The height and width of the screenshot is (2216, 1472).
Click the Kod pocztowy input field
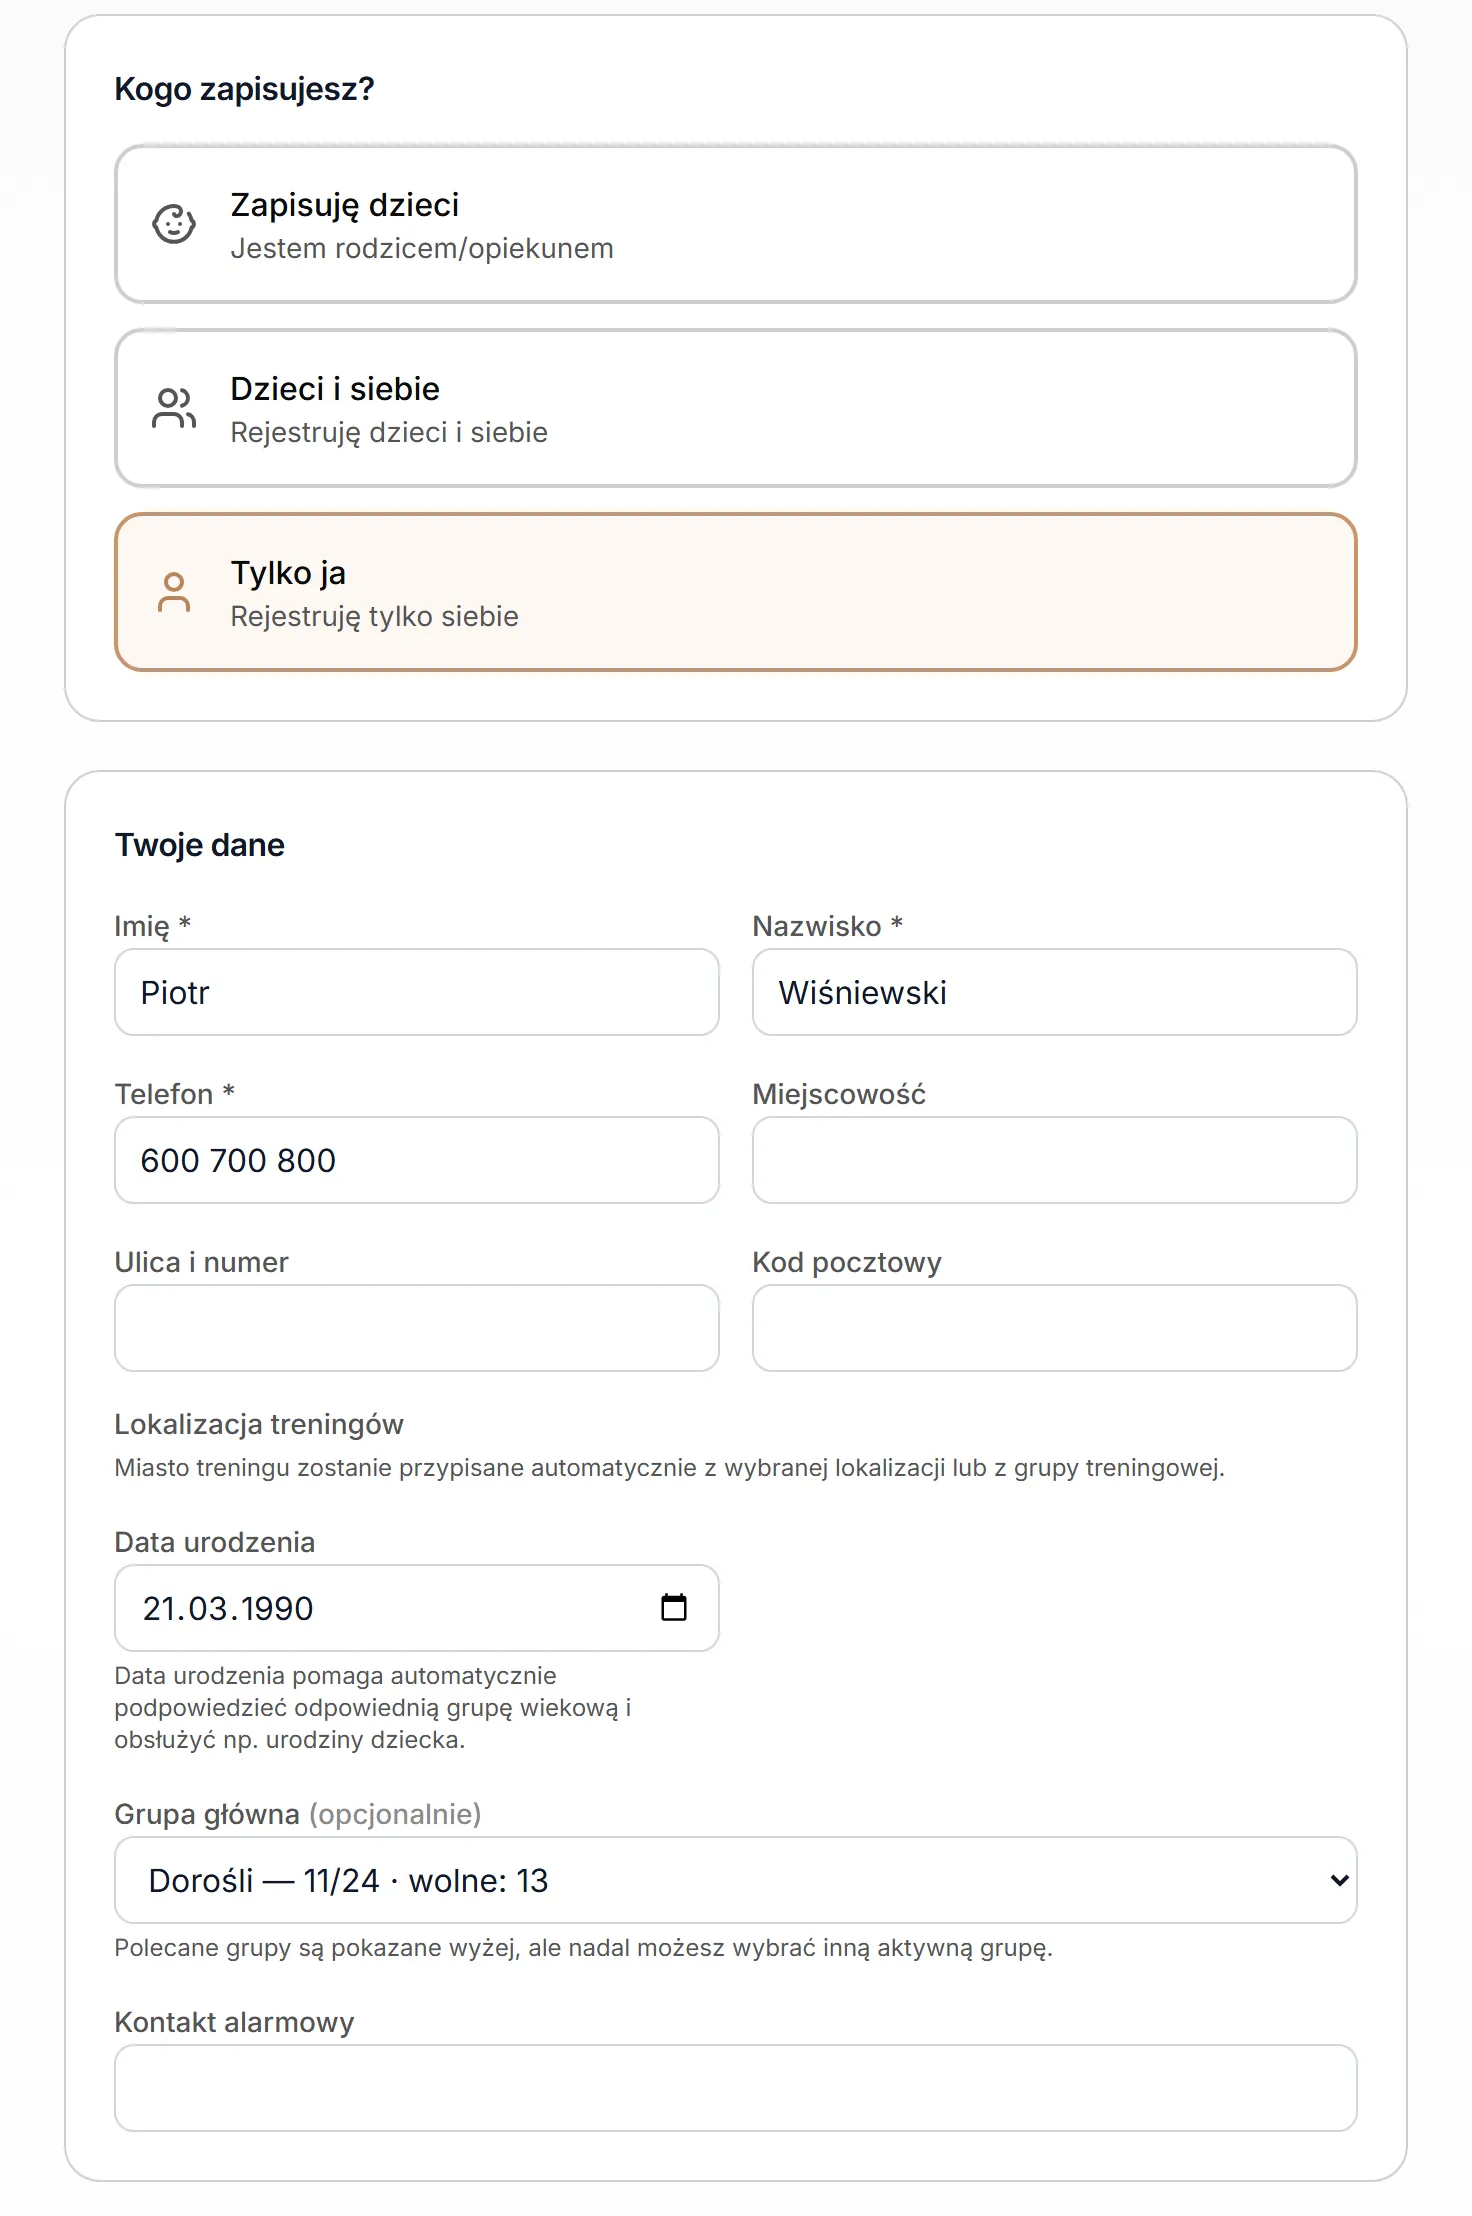(x=1055, y=1328)
